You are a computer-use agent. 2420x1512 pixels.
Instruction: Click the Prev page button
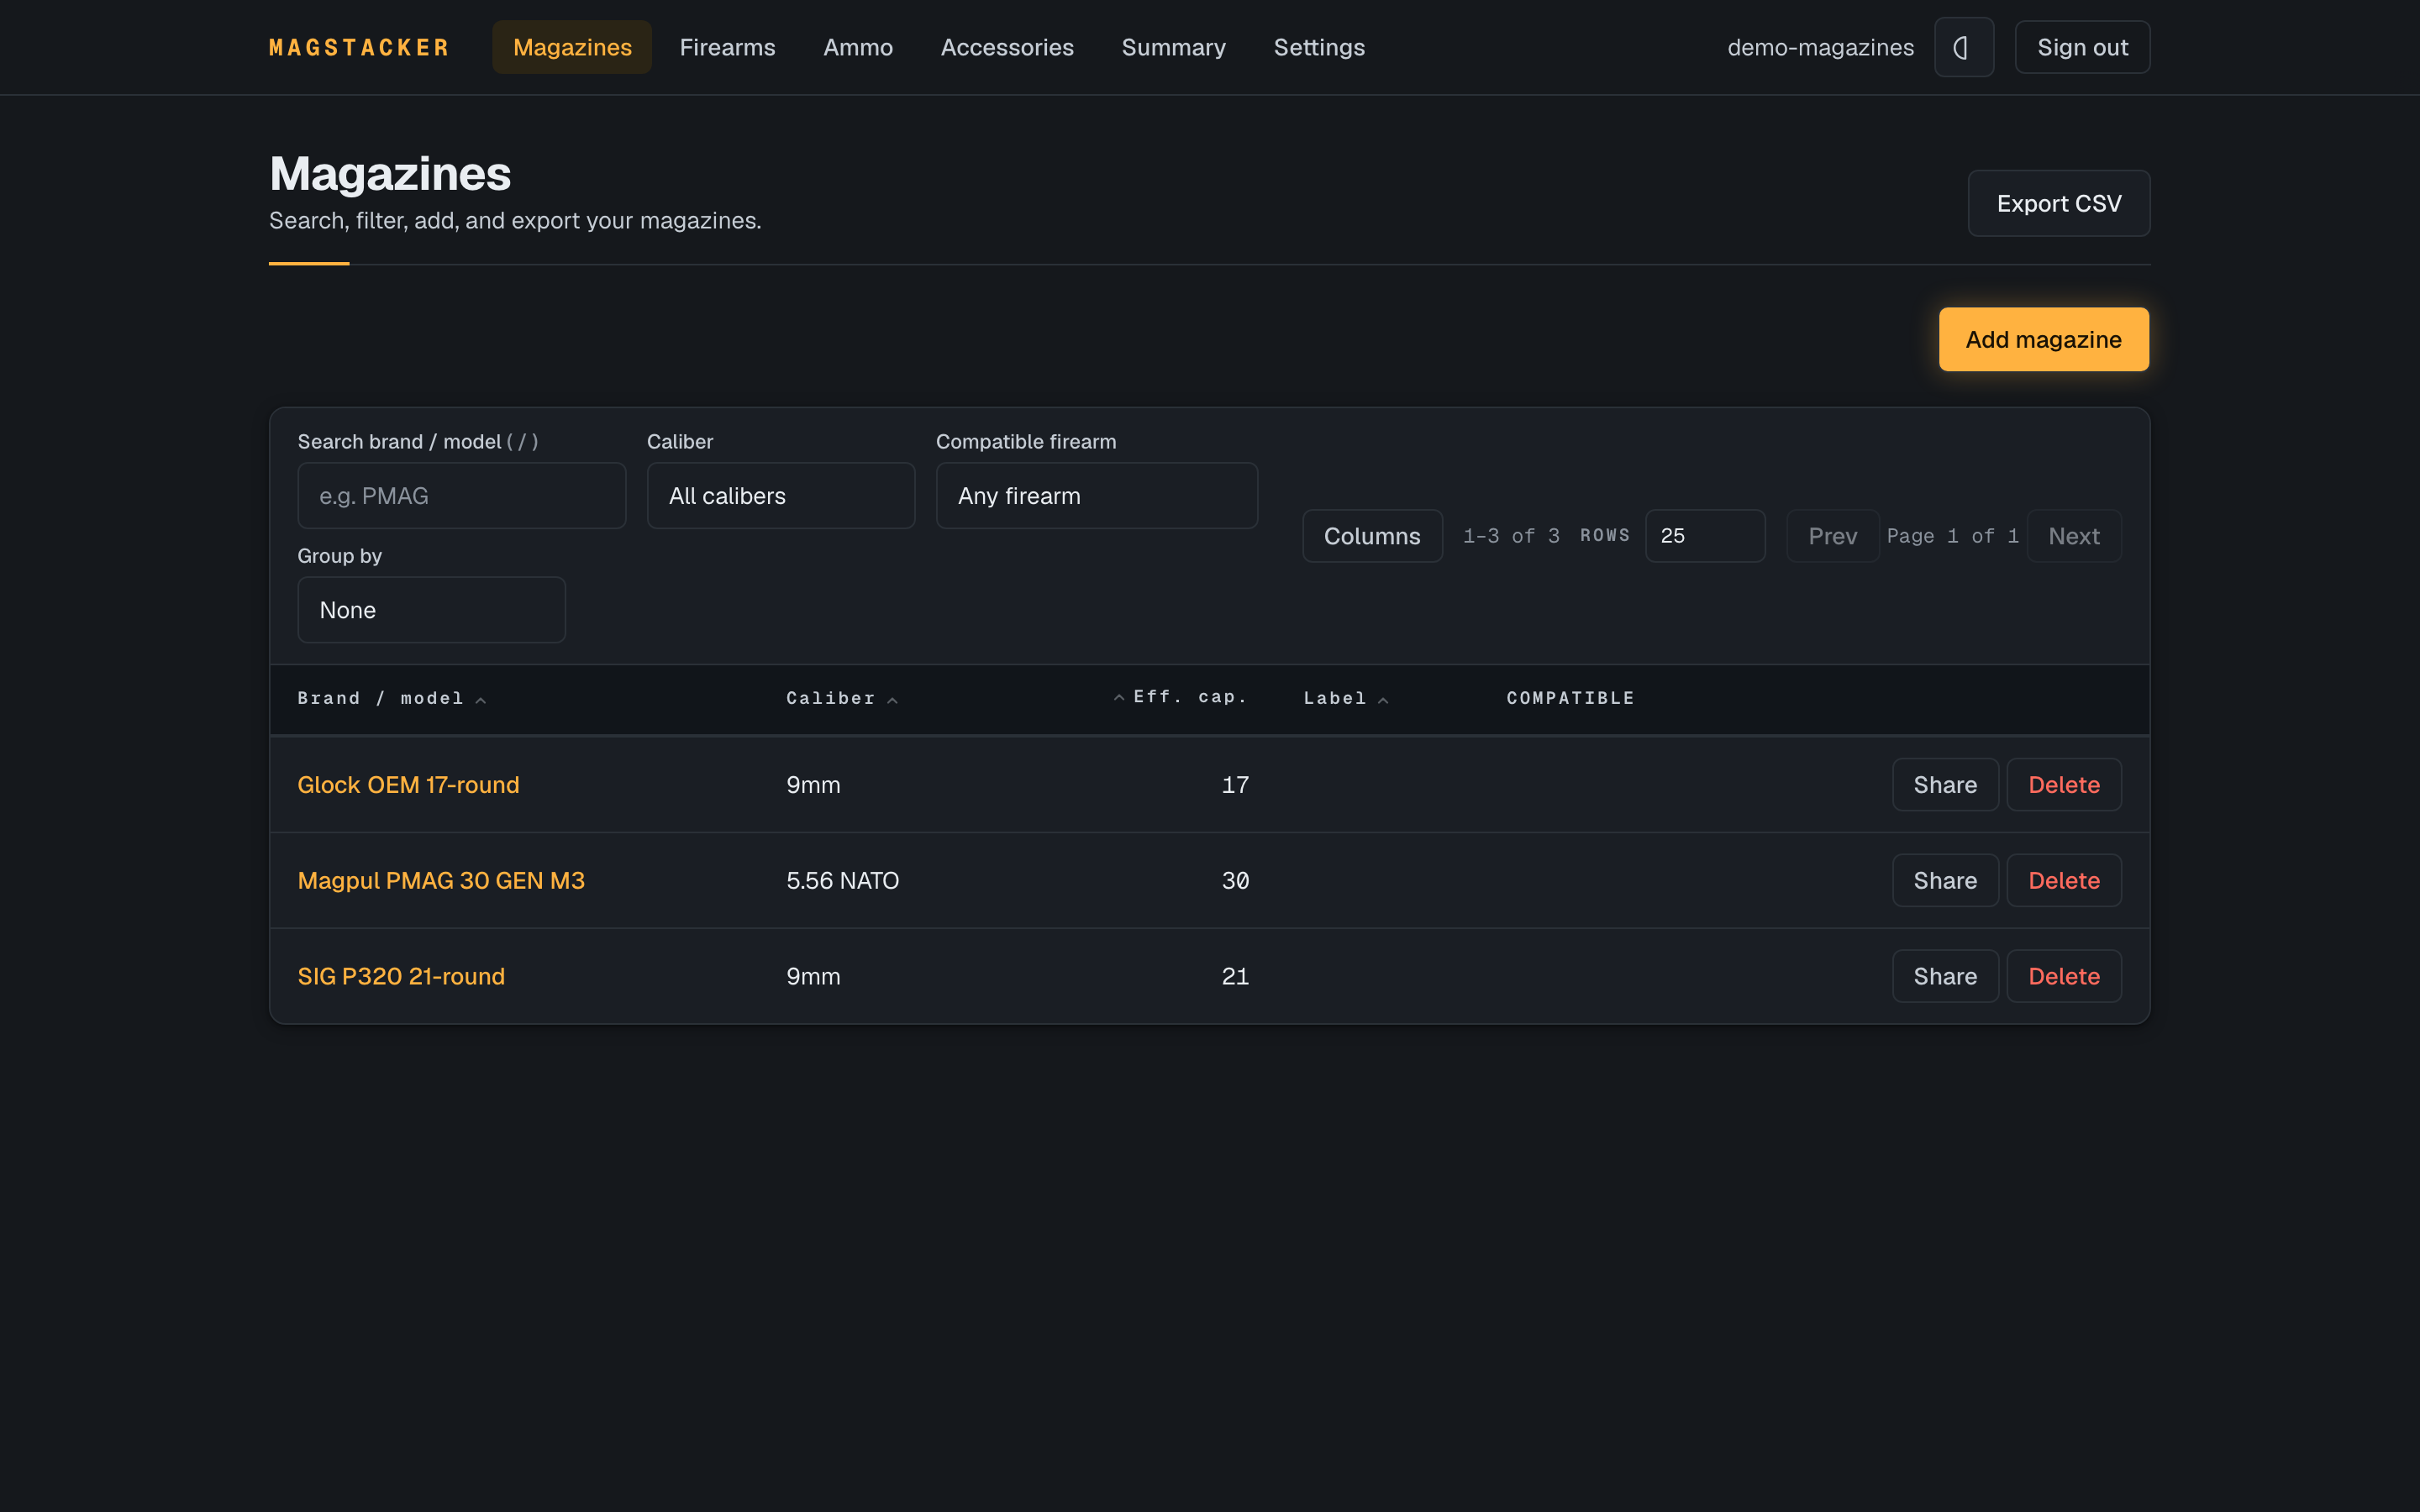point(1832,536)
